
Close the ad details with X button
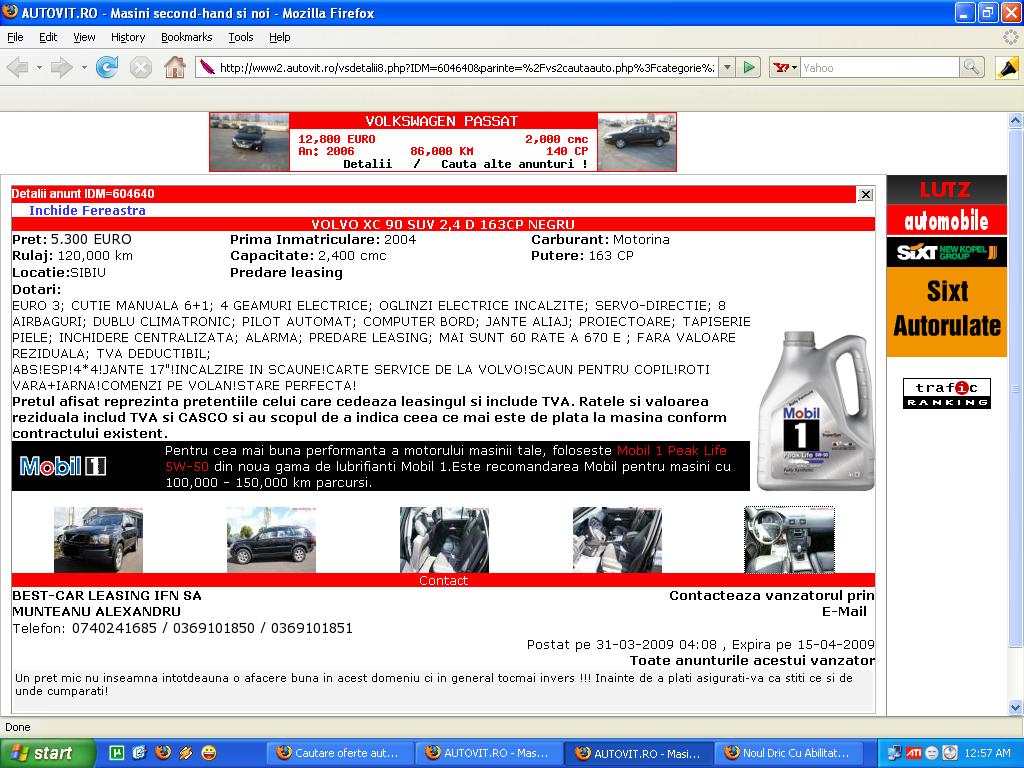pos(865,194)
